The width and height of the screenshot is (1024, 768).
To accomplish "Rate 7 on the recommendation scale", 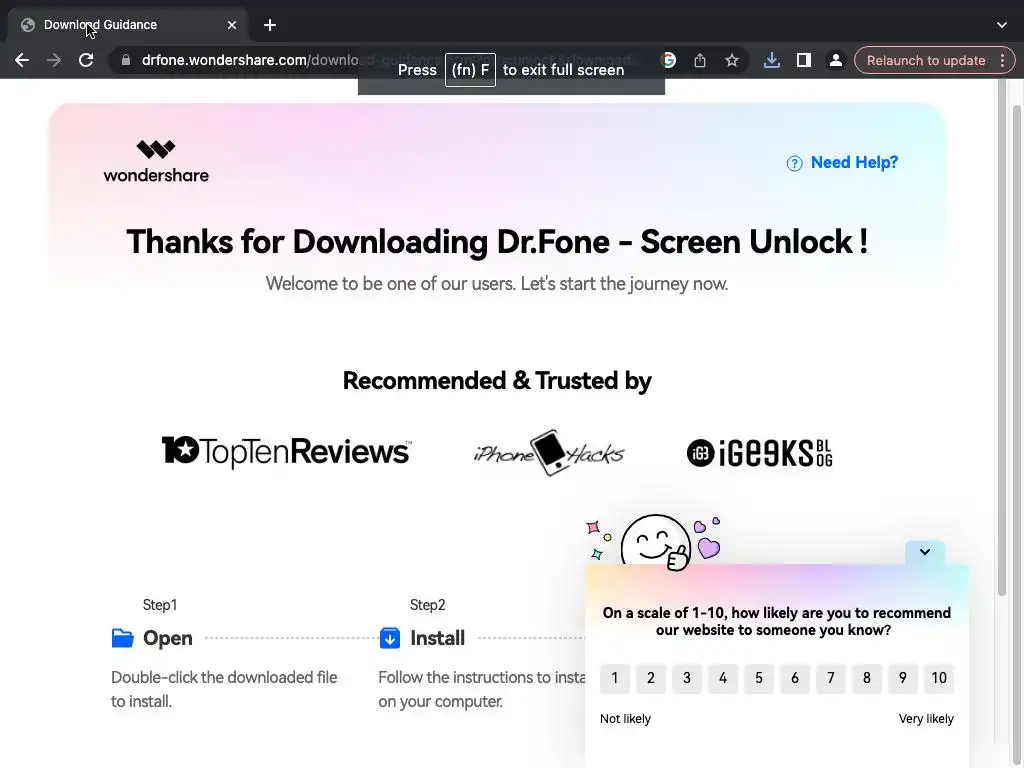I will tap(831, 678).
